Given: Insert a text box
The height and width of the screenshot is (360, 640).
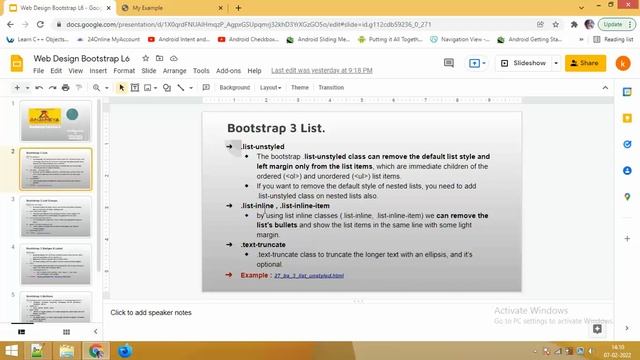Looking at the screenshot, I should pos(135,87).
